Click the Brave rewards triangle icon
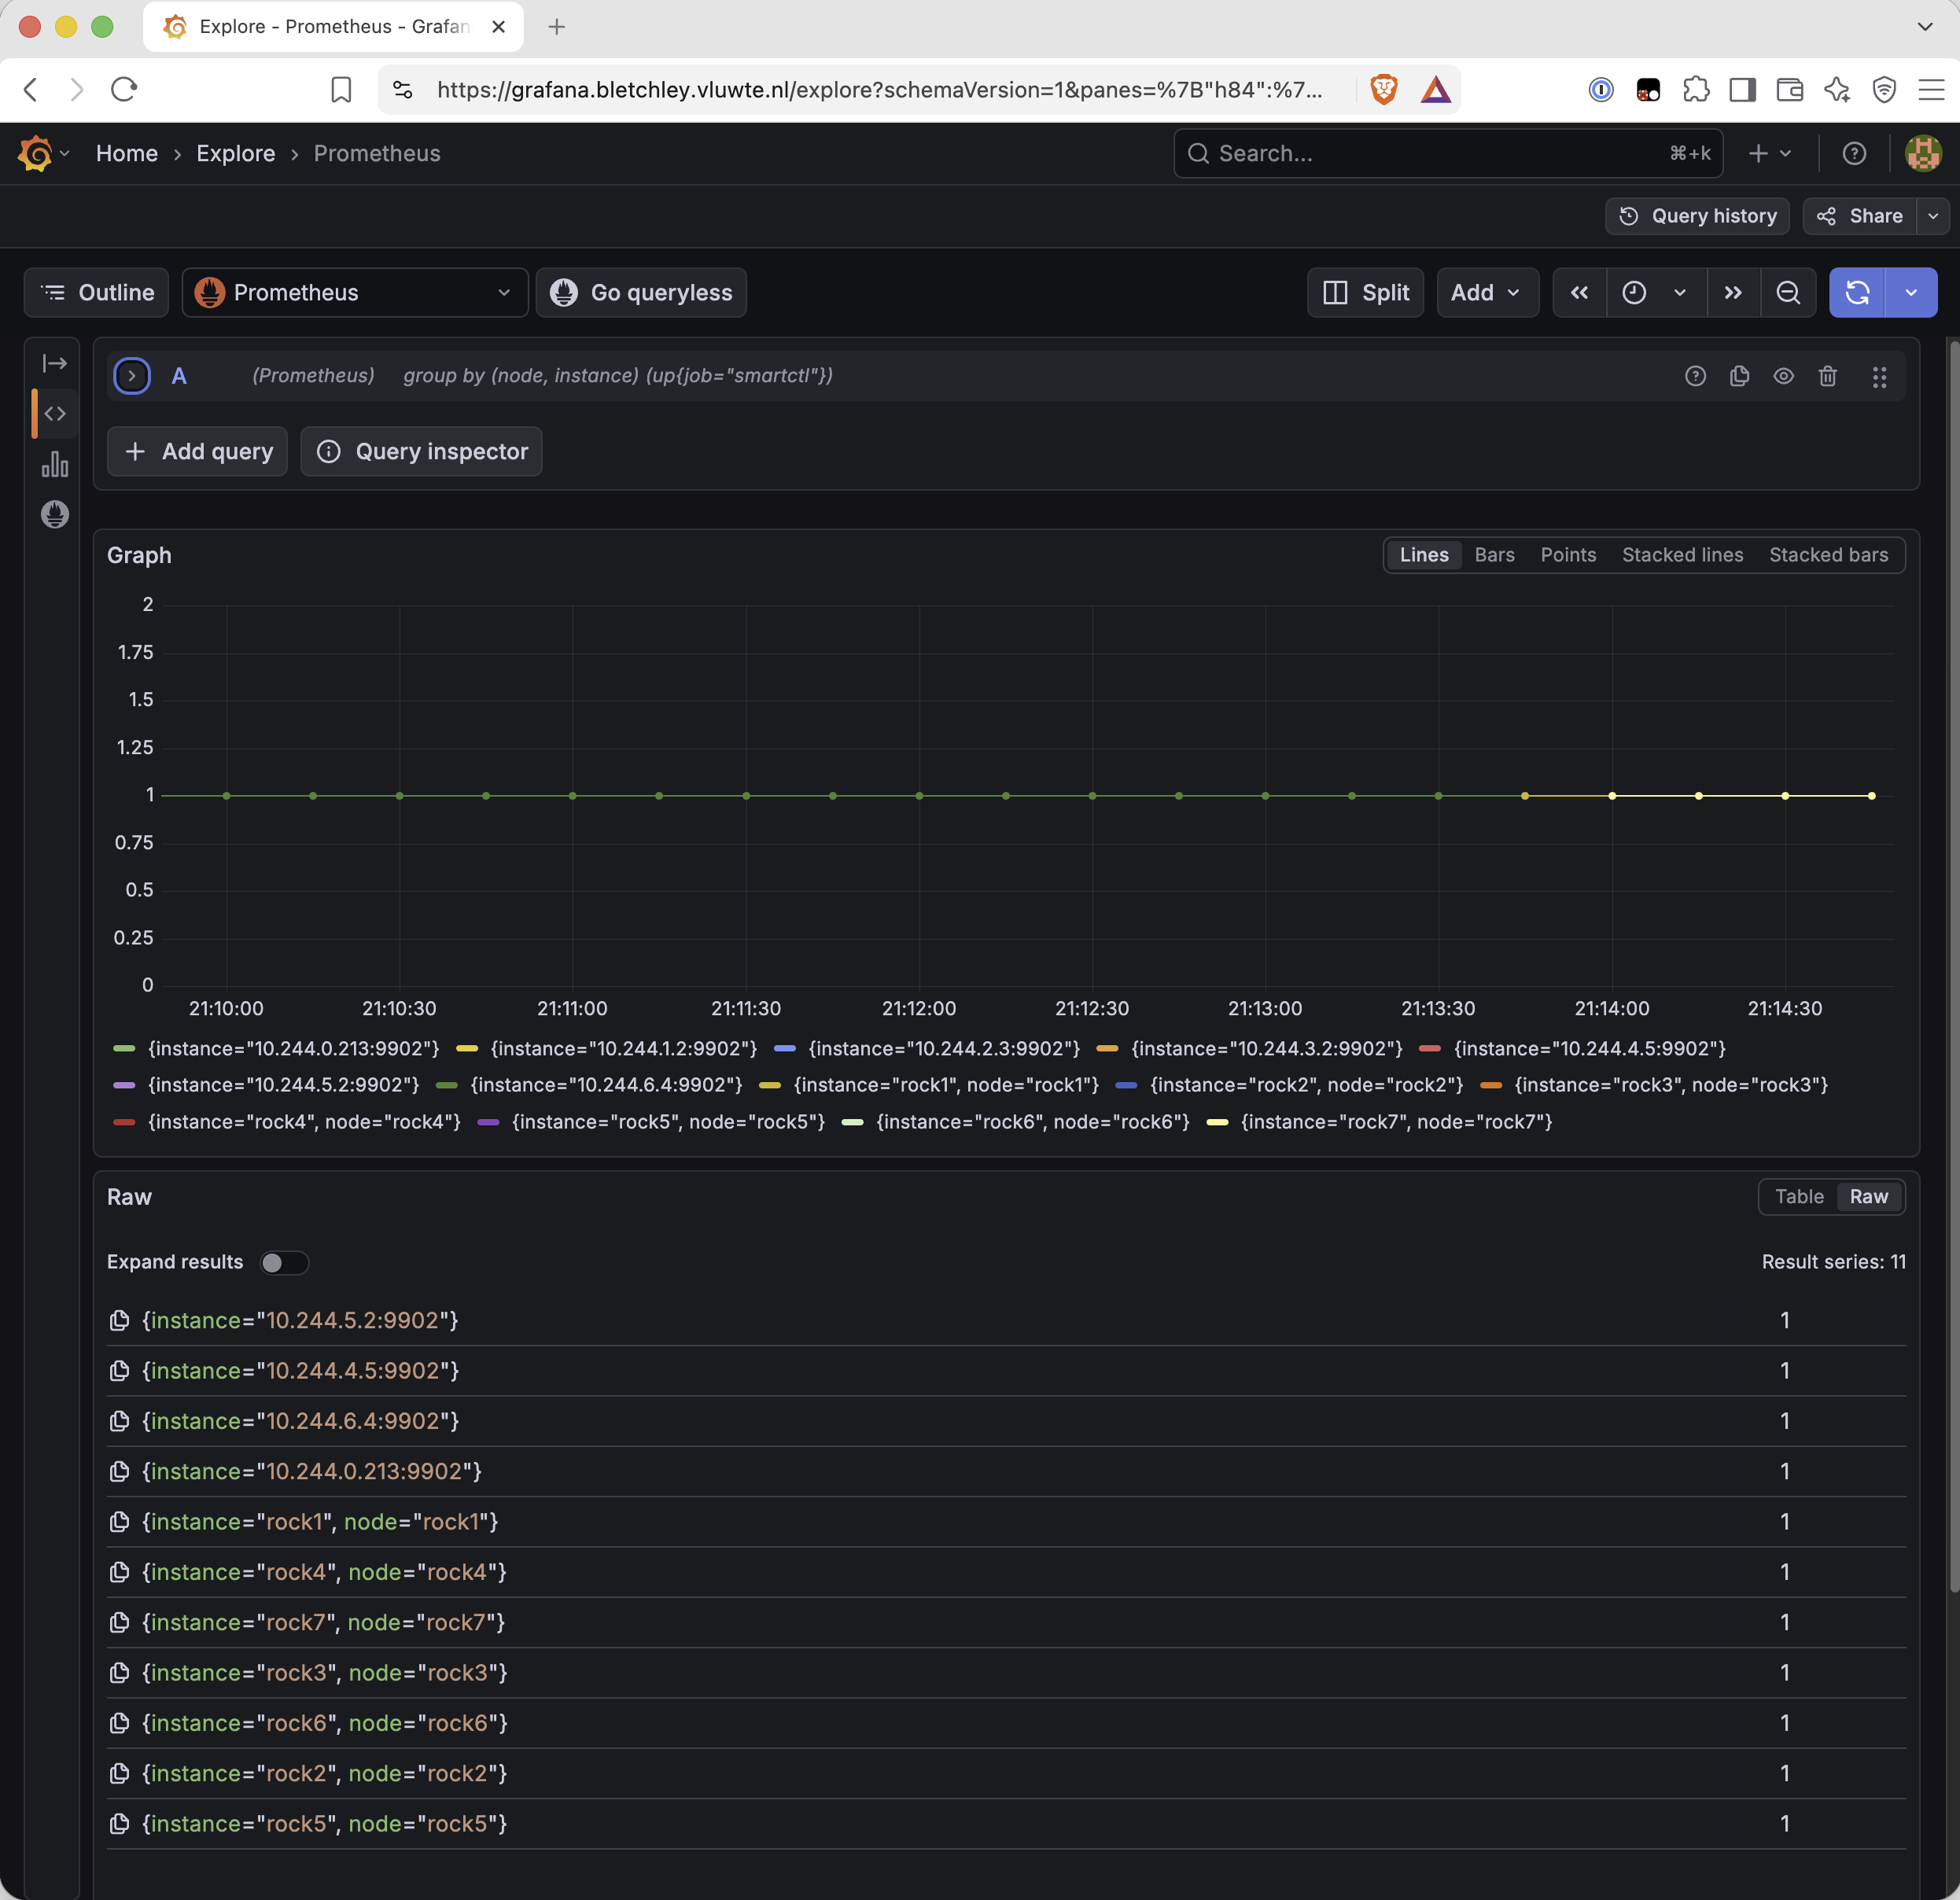This screenshot has height=1900, width=1960. point(1435,90)
